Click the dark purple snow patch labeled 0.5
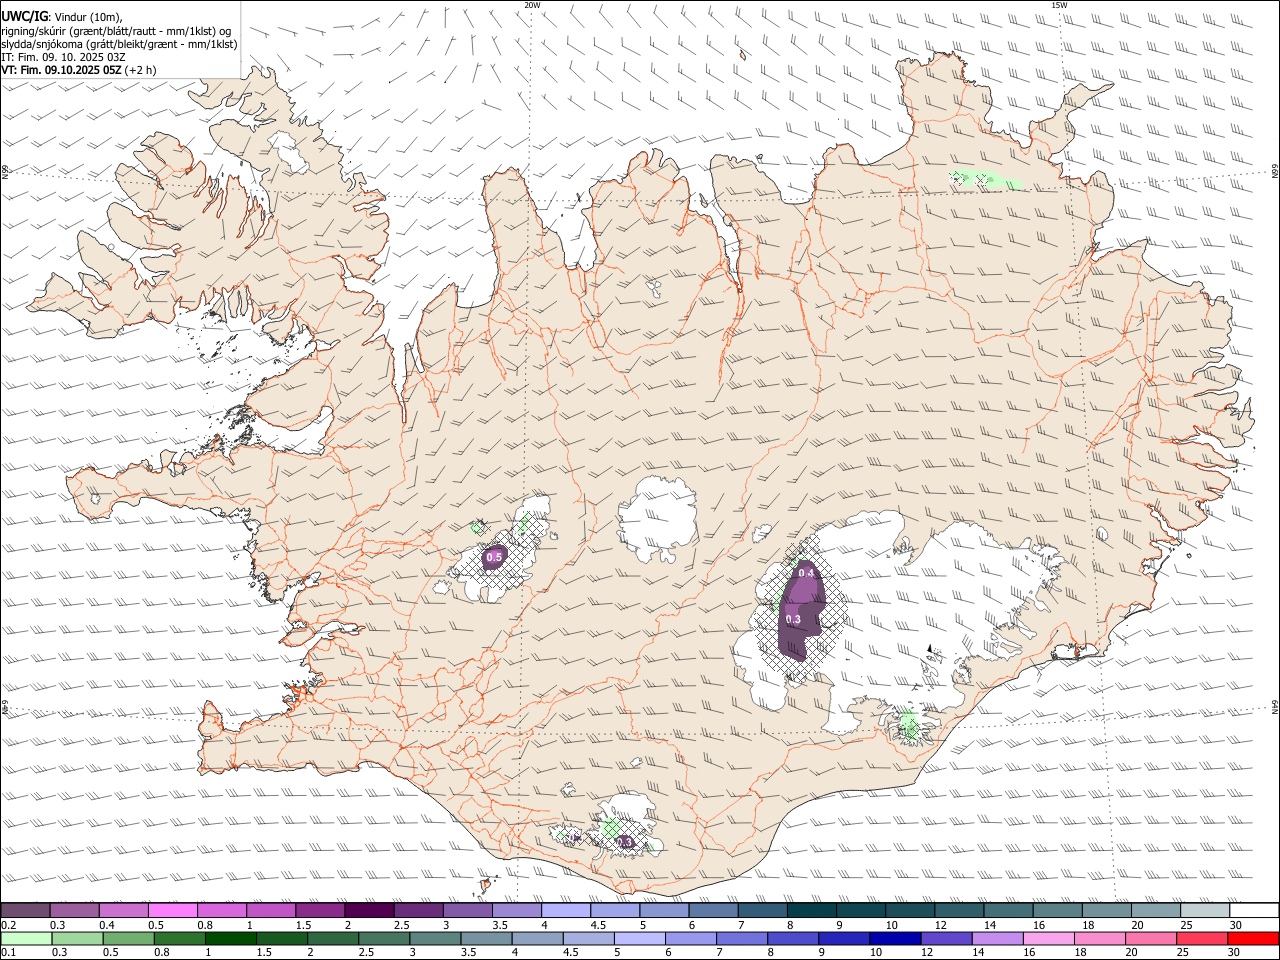This screenshot has height=960, width=1280. click(495, 557)
